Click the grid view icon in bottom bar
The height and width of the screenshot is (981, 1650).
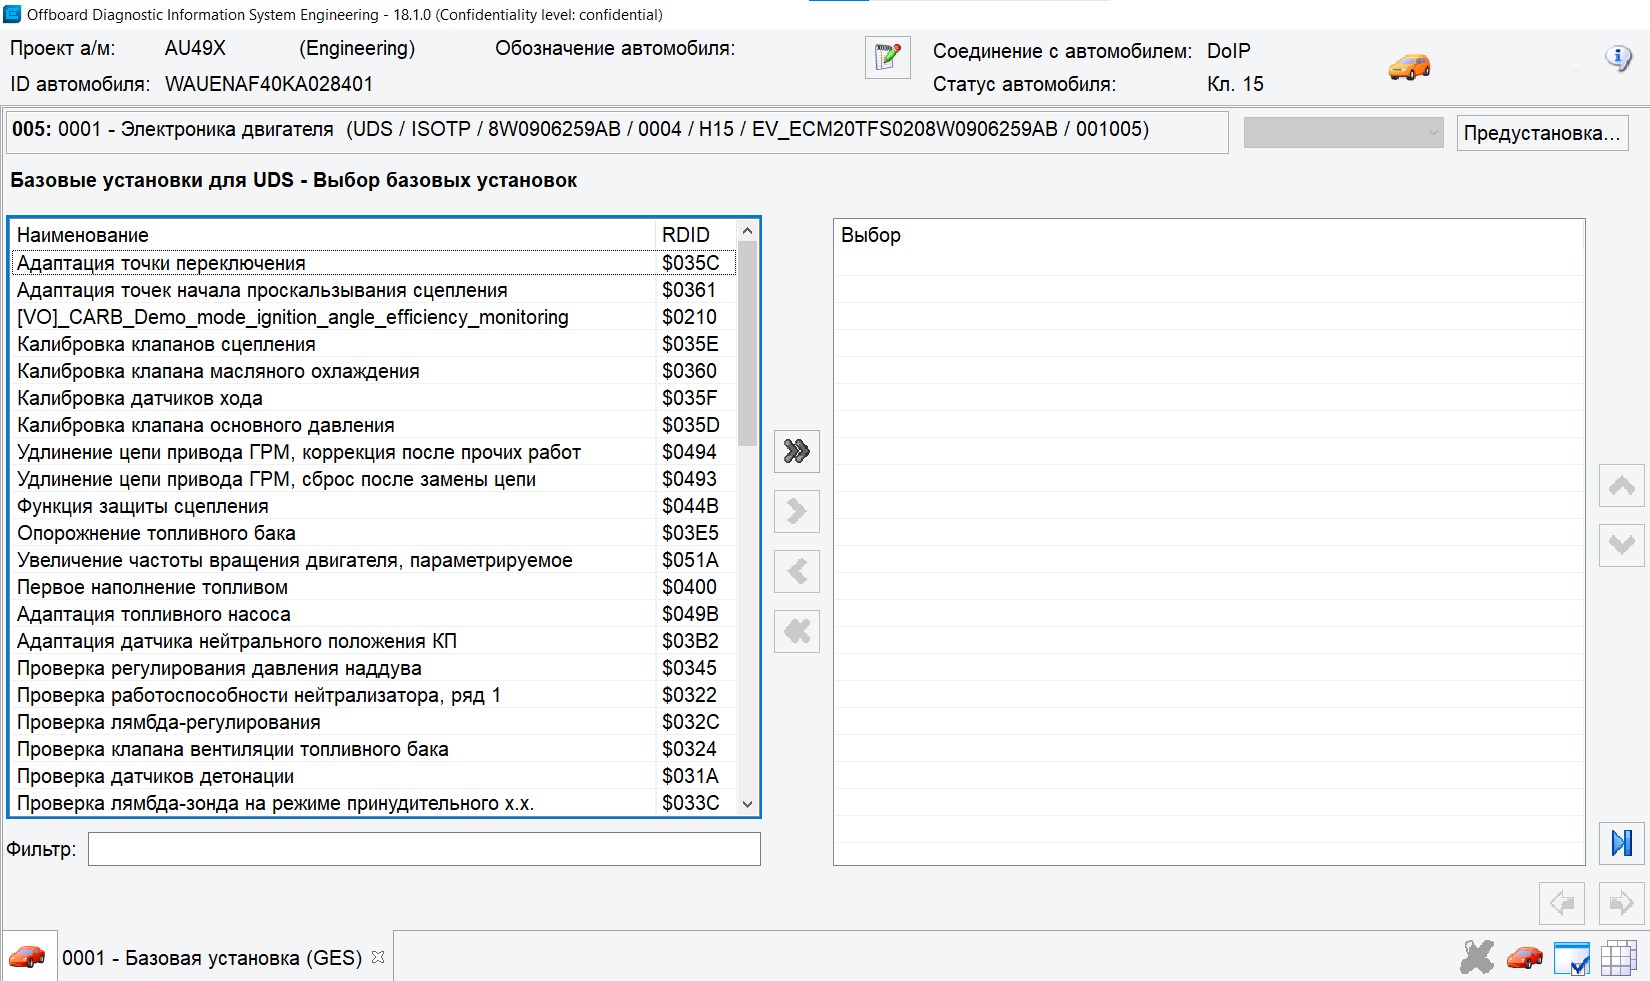(1618, 957)
